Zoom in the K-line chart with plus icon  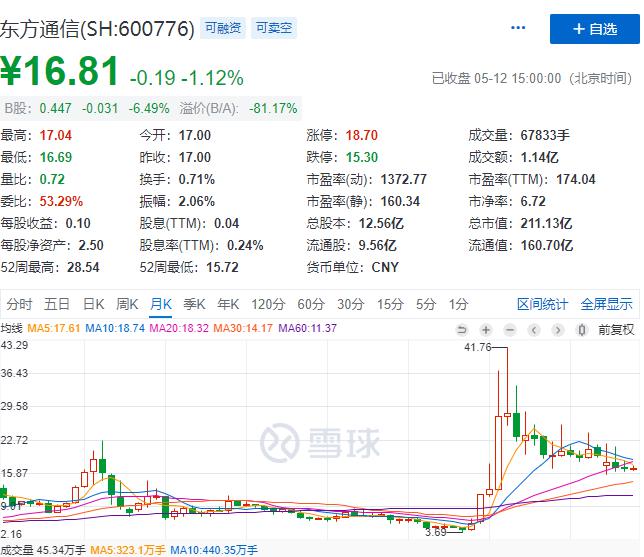click(x=485, y=328)
